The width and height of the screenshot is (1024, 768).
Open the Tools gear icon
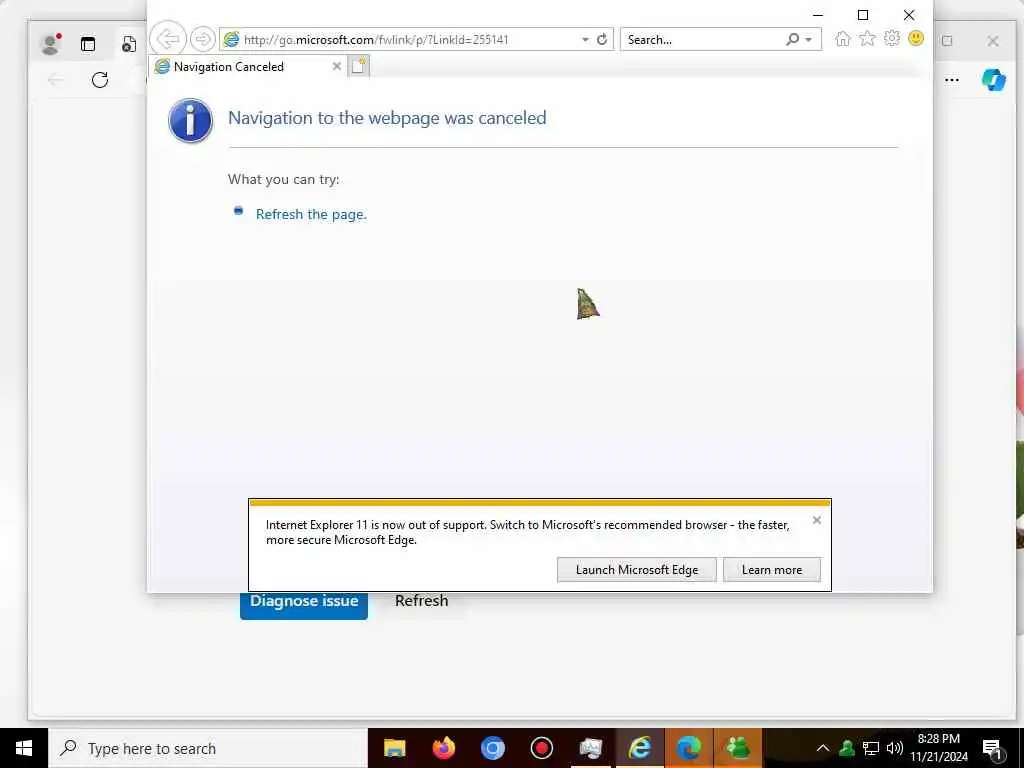(891, 39)
